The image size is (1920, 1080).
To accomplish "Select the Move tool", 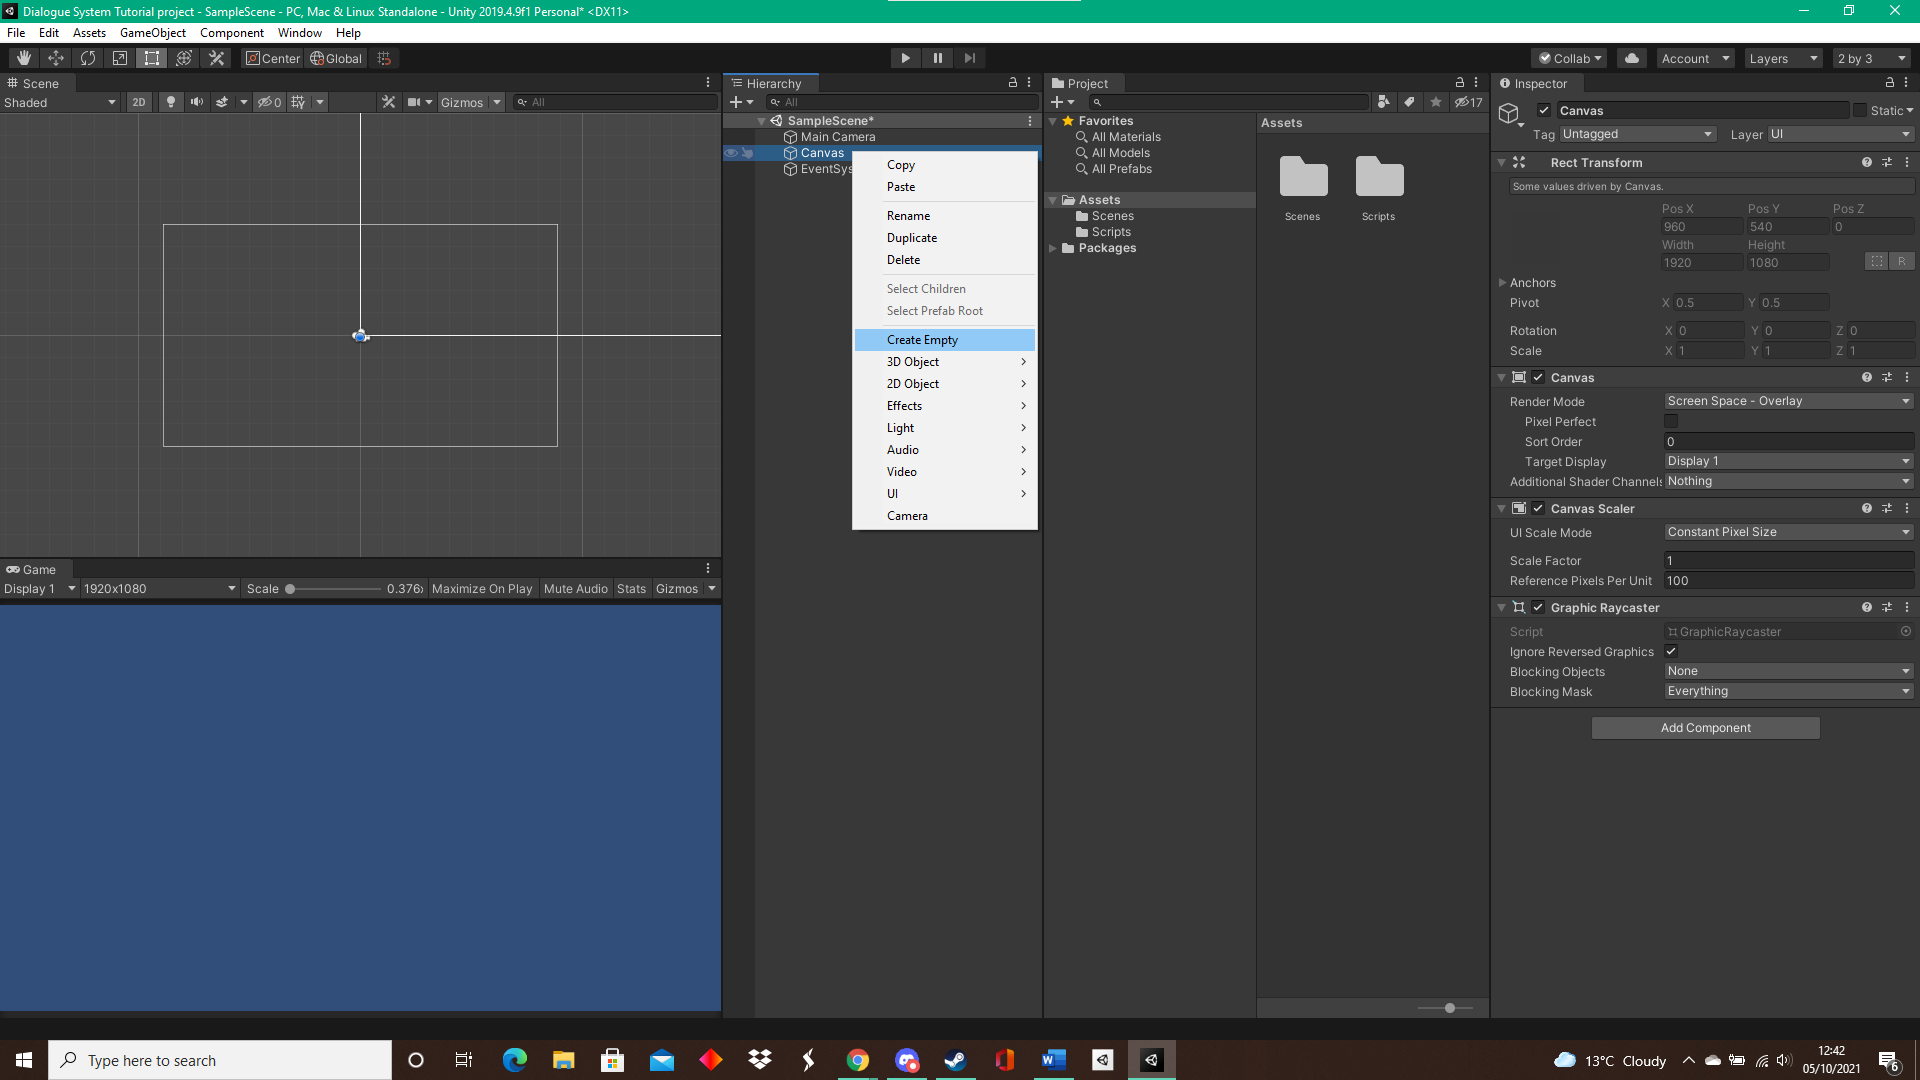I will (x=56, y=57).
